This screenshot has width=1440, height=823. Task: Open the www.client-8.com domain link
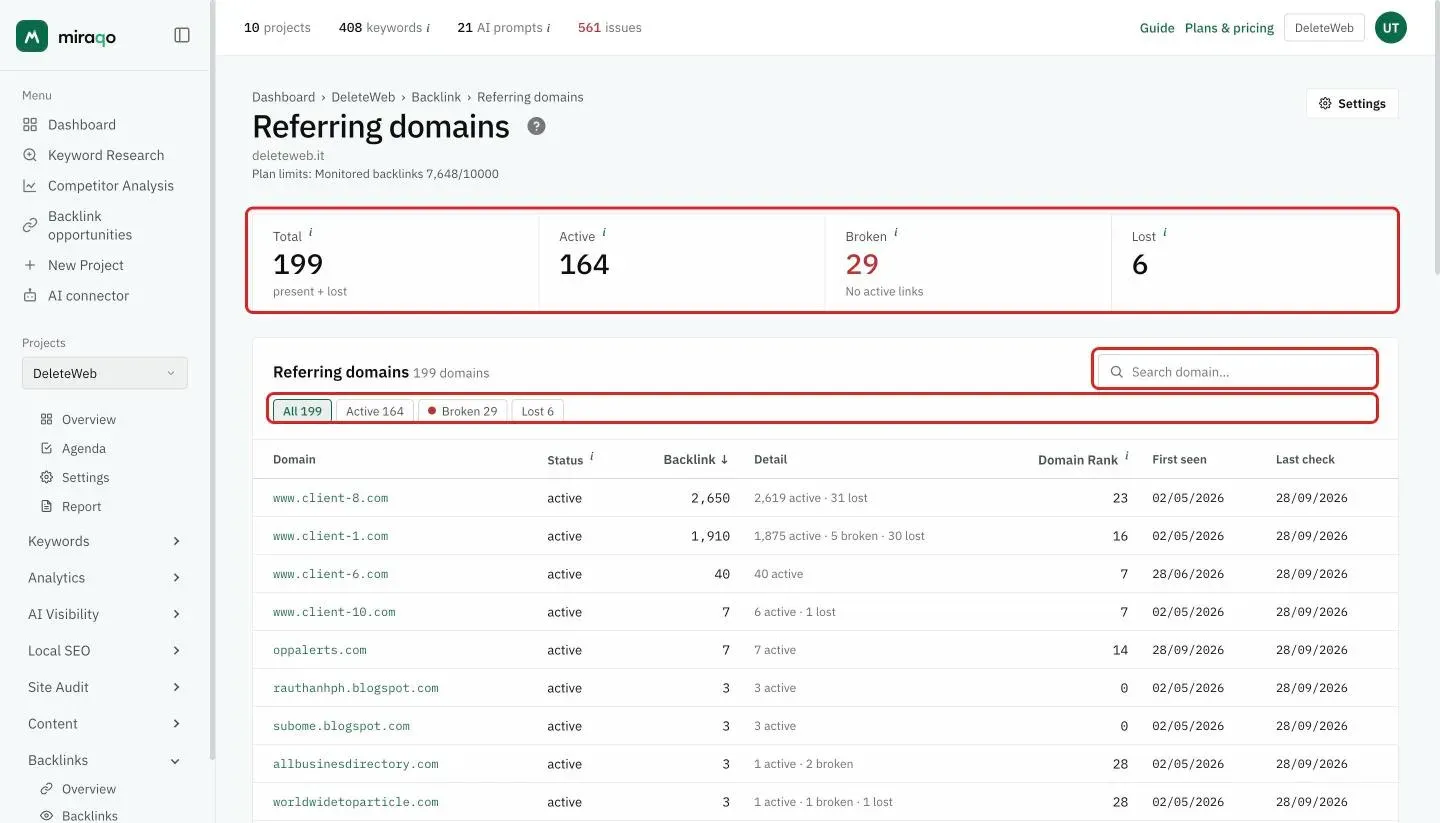pos(330,498)
